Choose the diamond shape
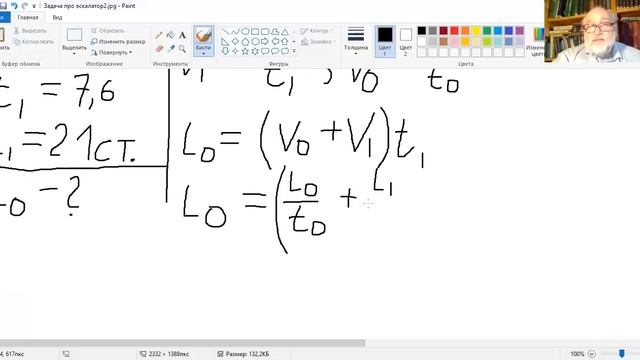Screen dimensions: 640x360 pyautogui.click(x=235, y=41)
